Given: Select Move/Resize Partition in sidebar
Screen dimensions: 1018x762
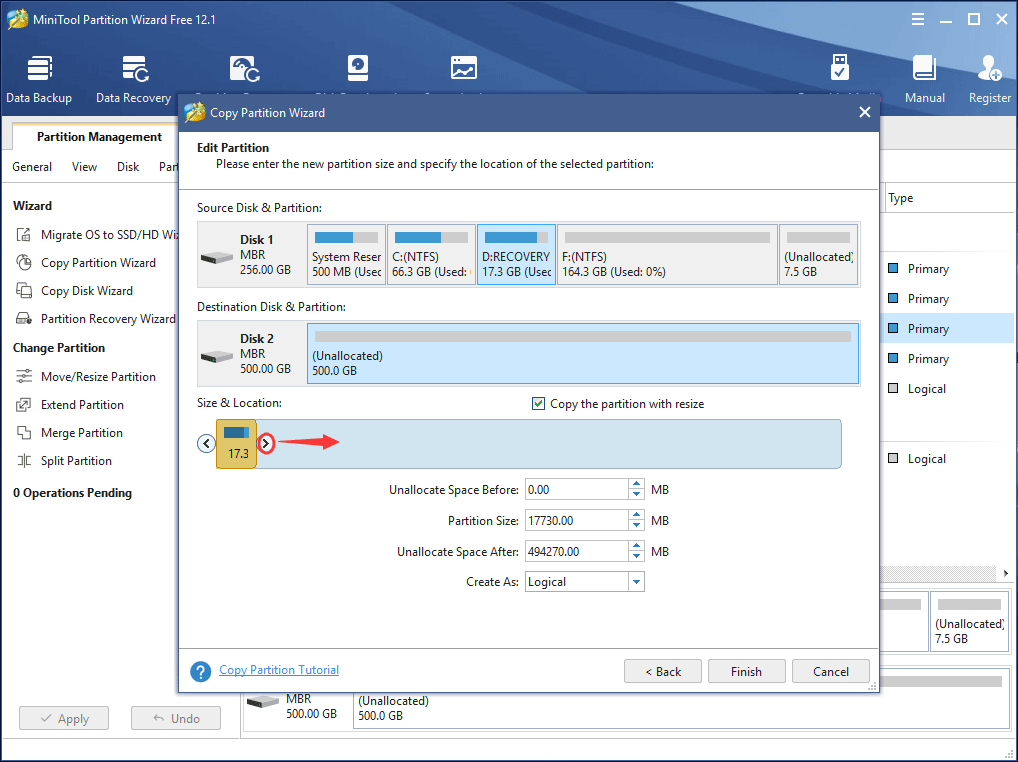Looking at the screenshot, I should point(98,376).
